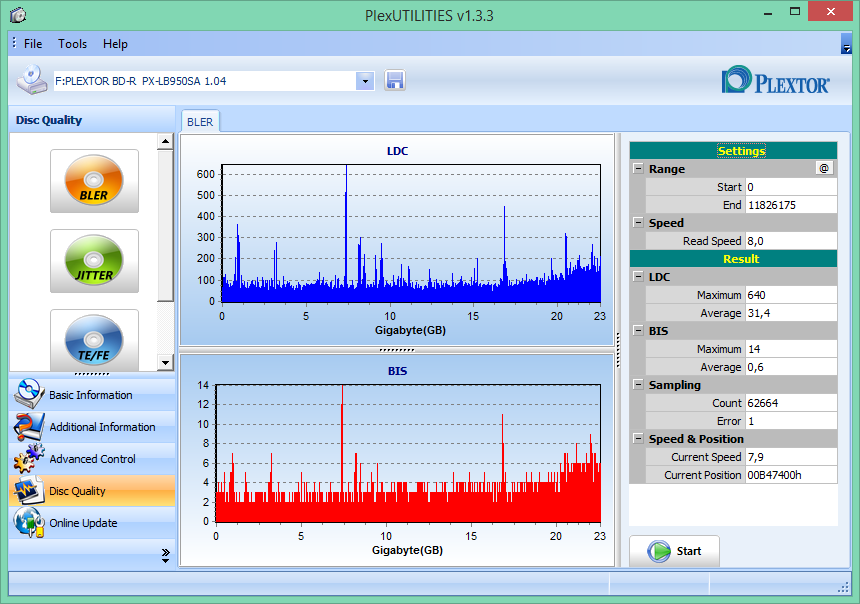This screenshot has height=604, width=860.
Task: Open Online Update section
Action: (x=92, y=523)
